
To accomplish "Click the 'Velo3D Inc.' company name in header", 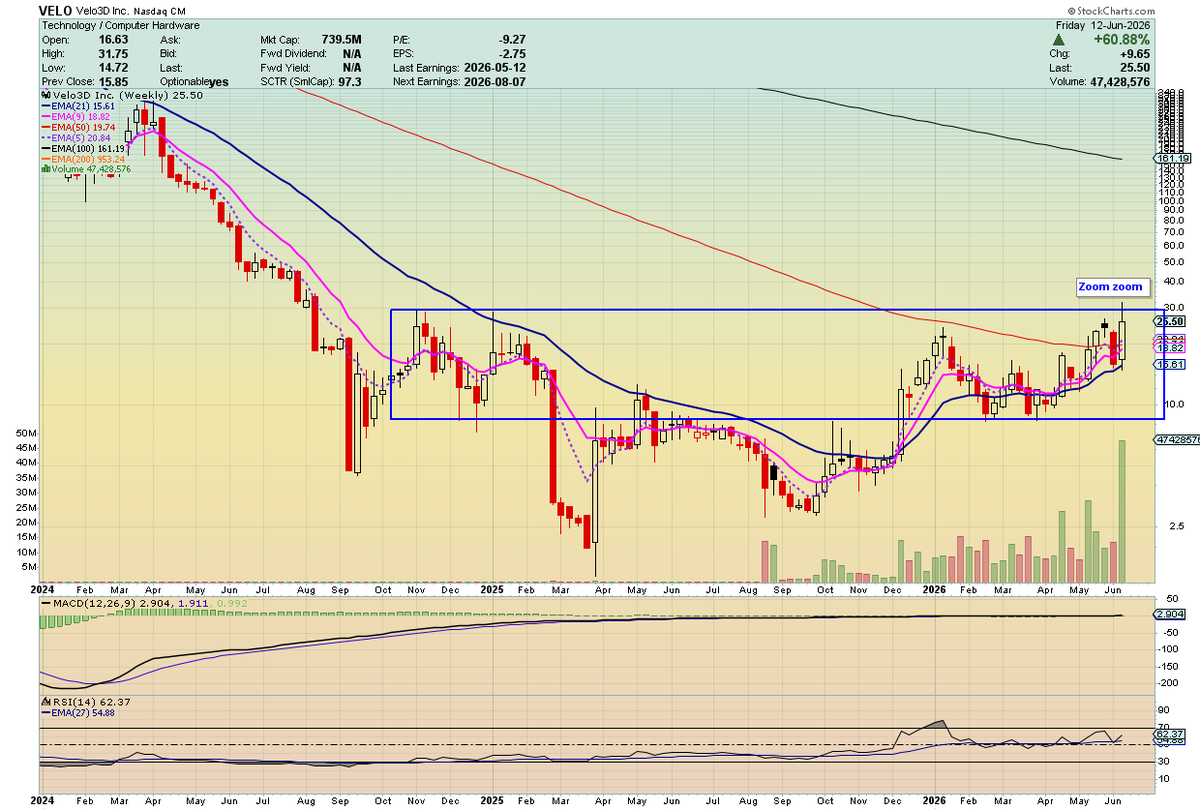I will 103,10.
